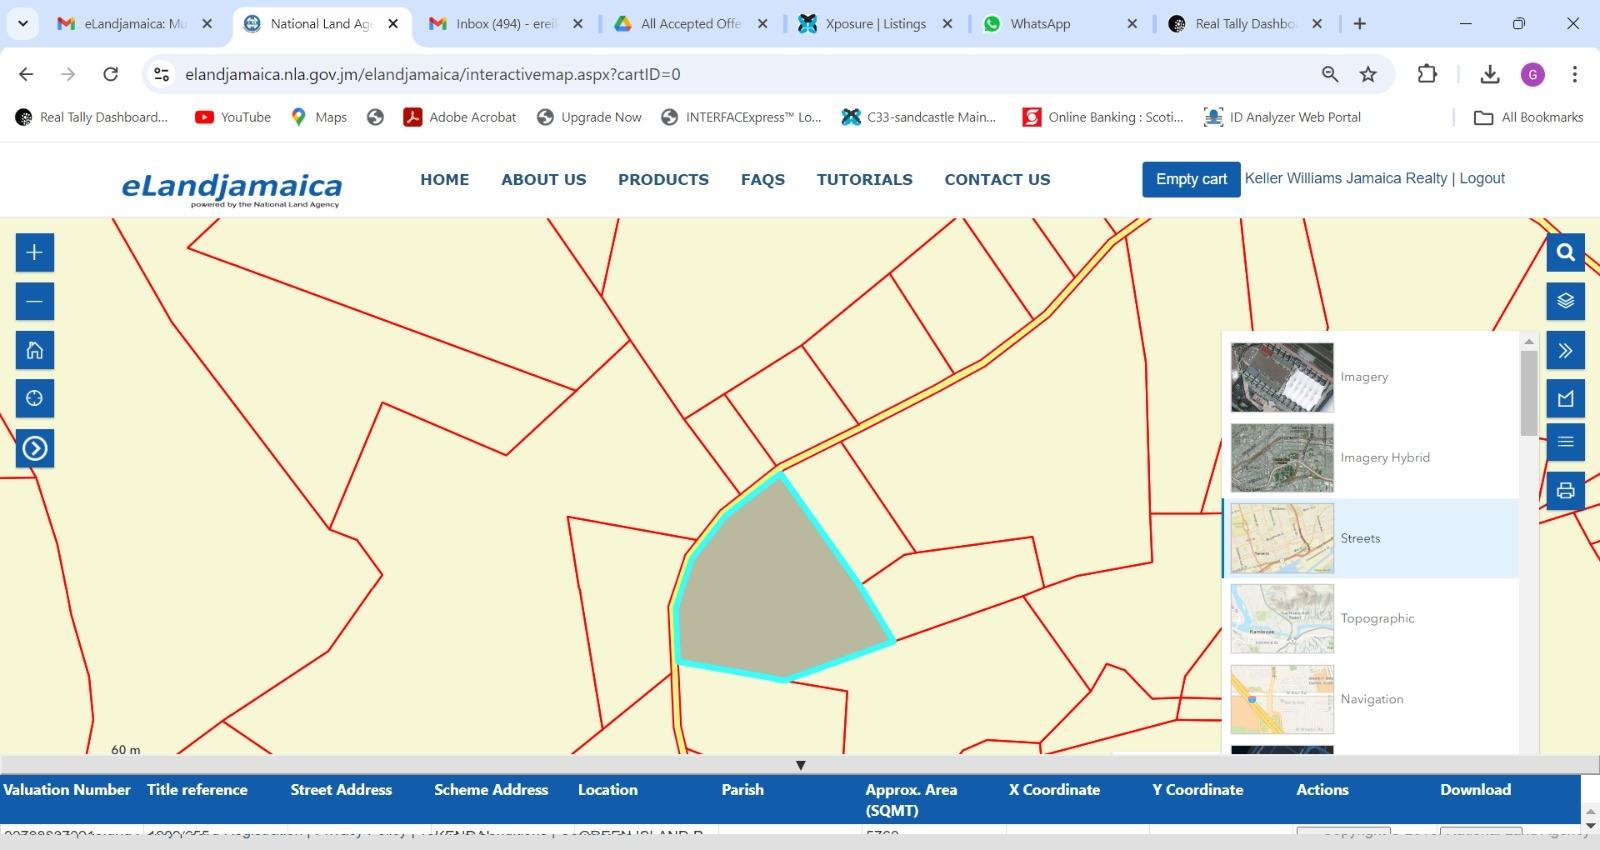Open browser zoom magnifier icon

pos(1330,74)
